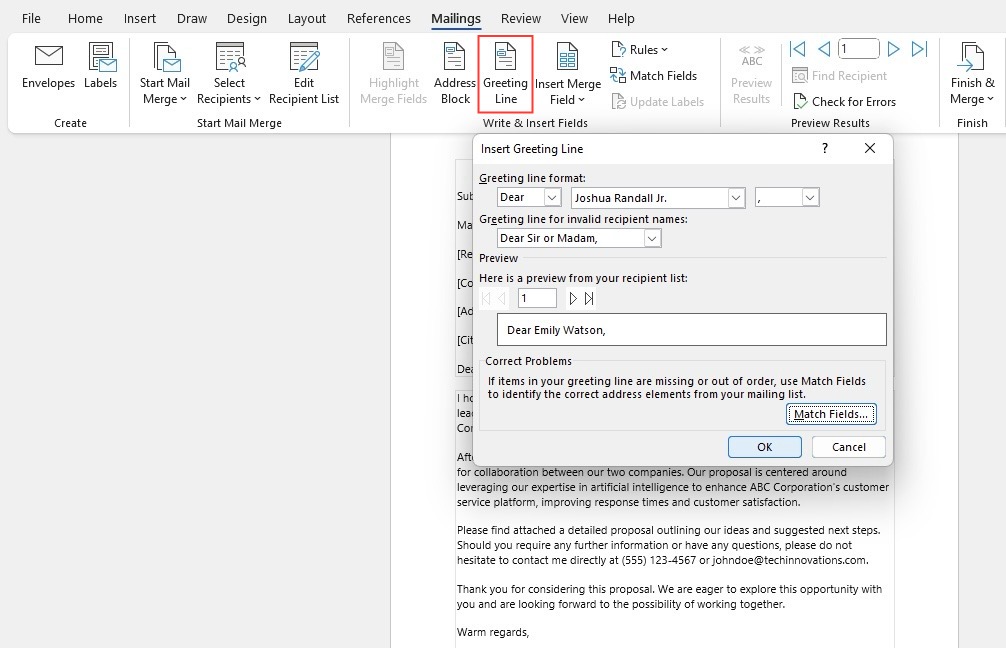Expand the punctuation comma dropdown
Screen dimensions: 1006x648
(810, 198)
